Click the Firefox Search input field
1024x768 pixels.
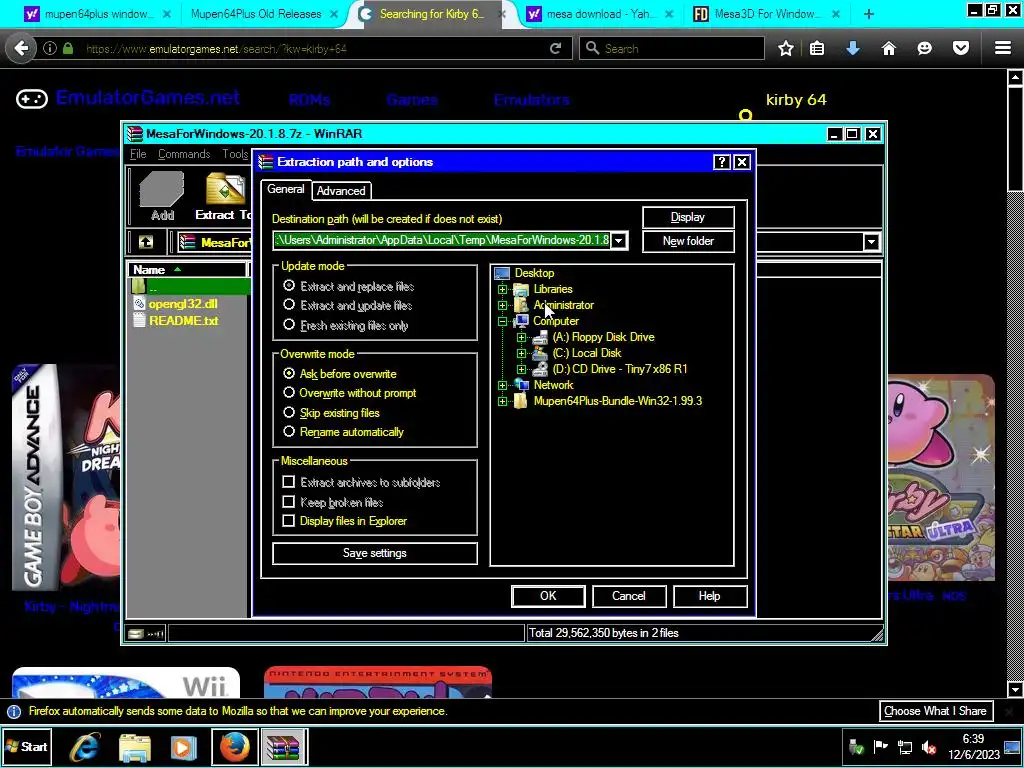[671, 48]
